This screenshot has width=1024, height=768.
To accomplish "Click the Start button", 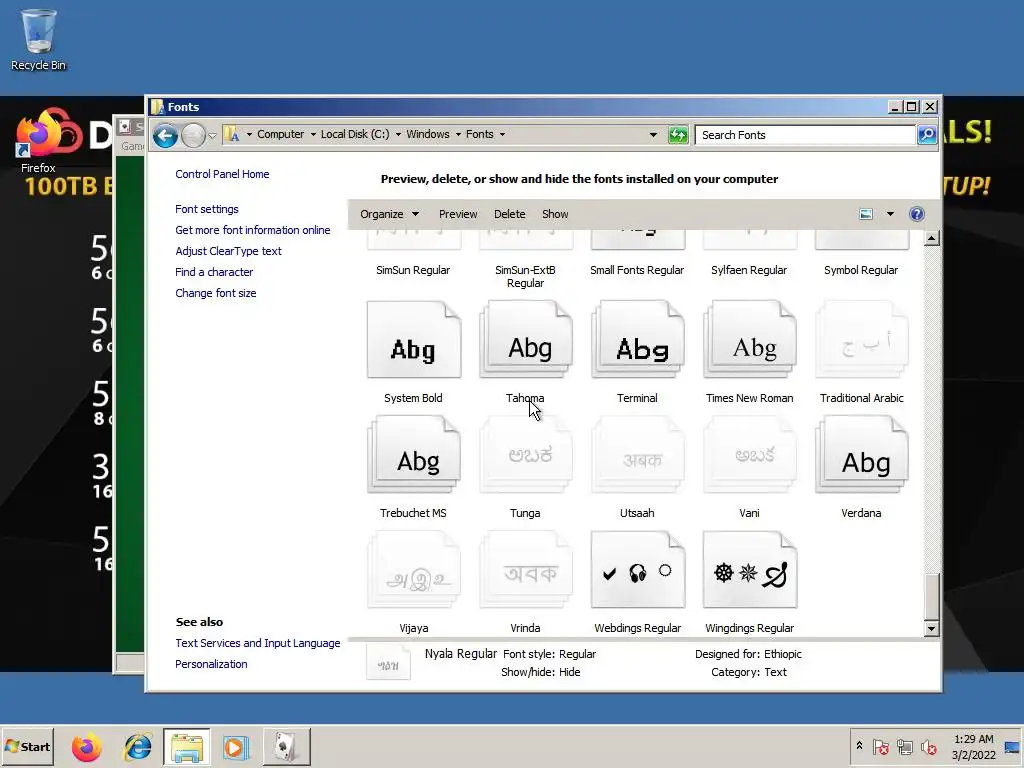I will (x=28, y=746).
